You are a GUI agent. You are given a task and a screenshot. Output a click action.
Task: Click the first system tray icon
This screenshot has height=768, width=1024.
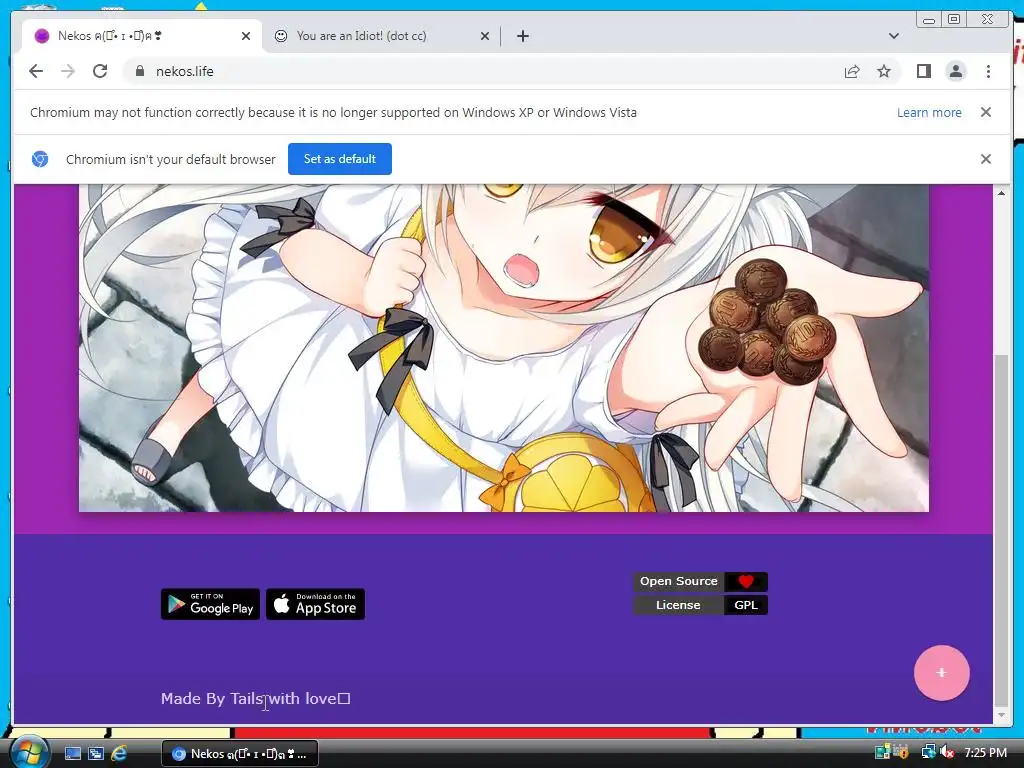point(882,752)
